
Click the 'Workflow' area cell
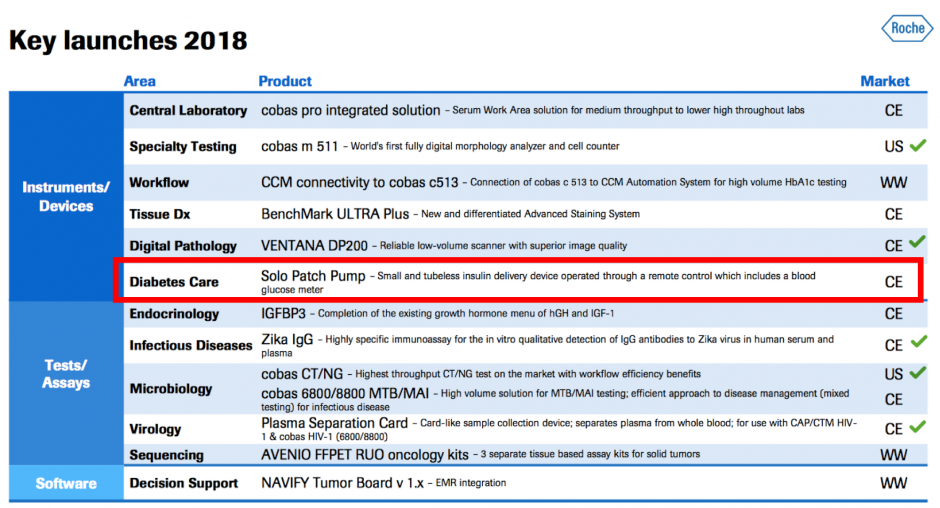click(159, 182)
